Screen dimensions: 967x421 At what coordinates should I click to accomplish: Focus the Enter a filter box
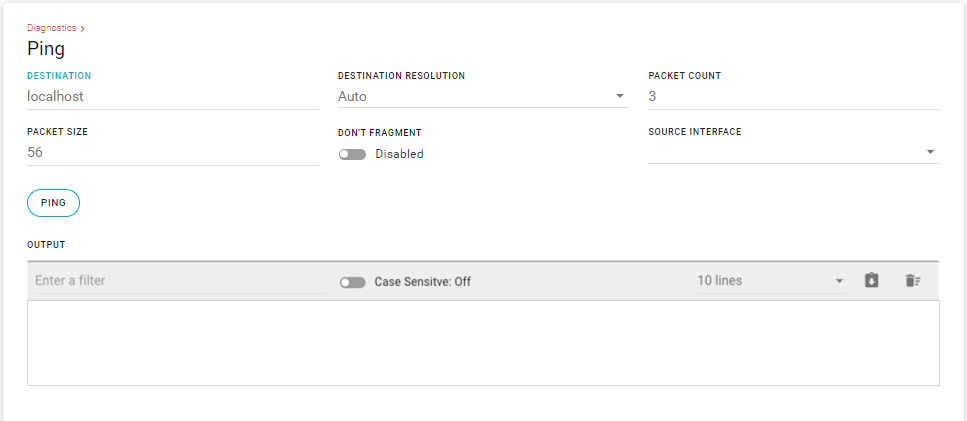tap(181, 281)
